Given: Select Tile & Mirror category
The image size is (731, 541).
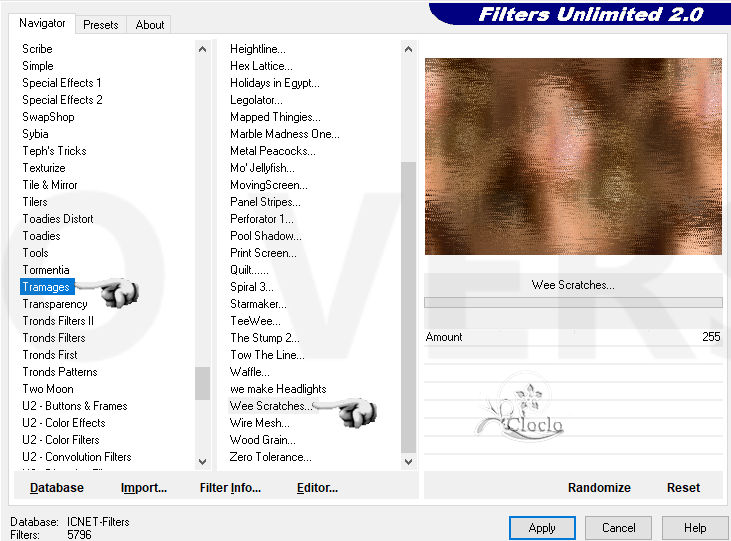Looking at the screenshot, I should tap(50, 185).
